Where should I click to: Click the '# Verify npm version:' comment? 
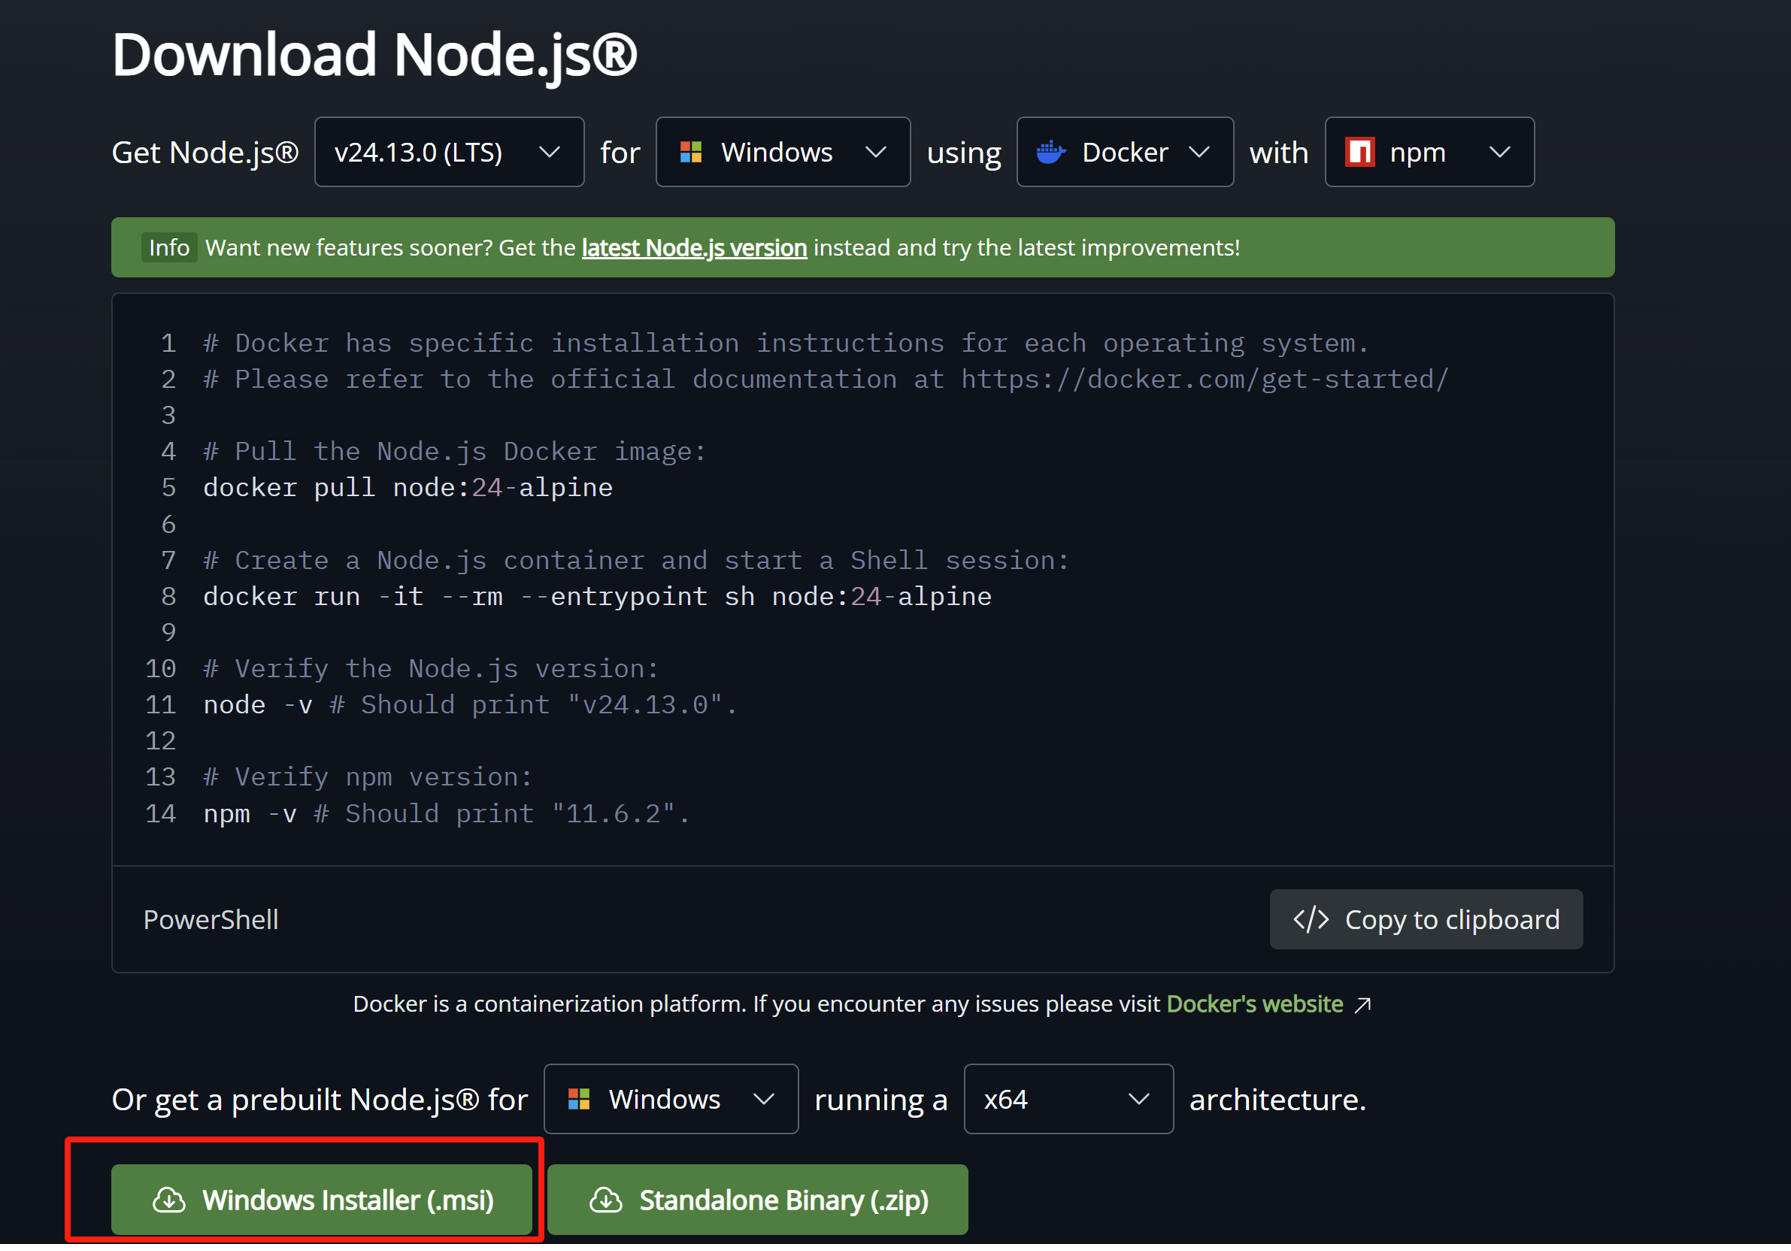click(368, 777)
